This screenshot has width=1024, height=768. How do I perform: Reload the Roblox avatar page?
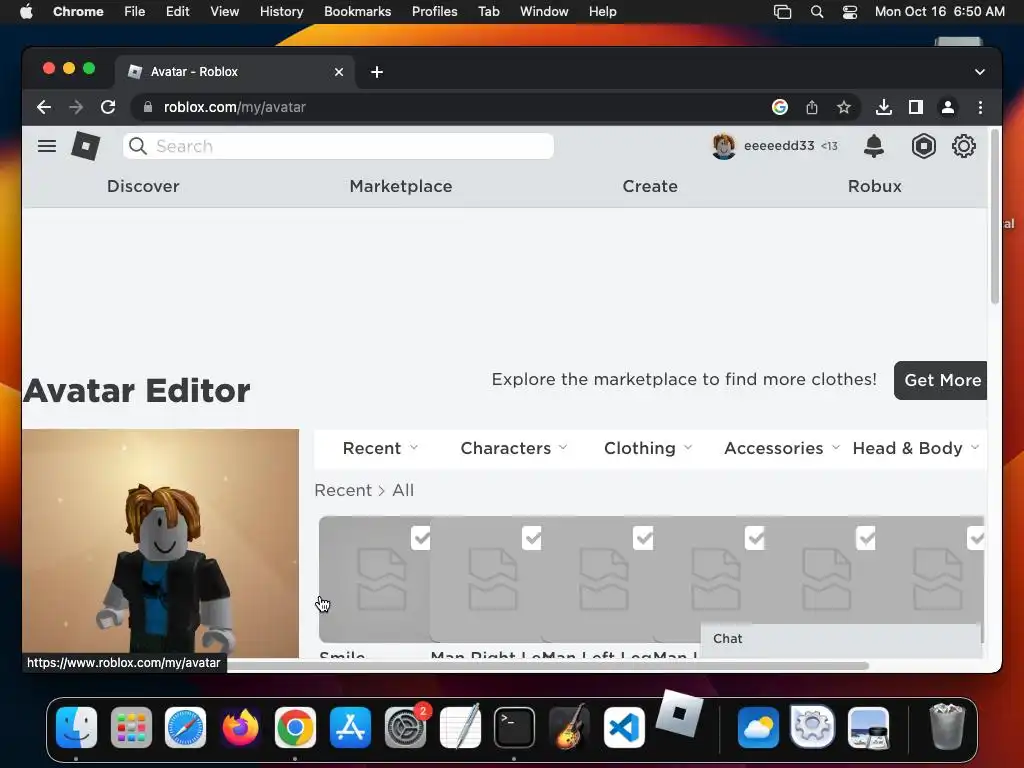coord(108,107)
